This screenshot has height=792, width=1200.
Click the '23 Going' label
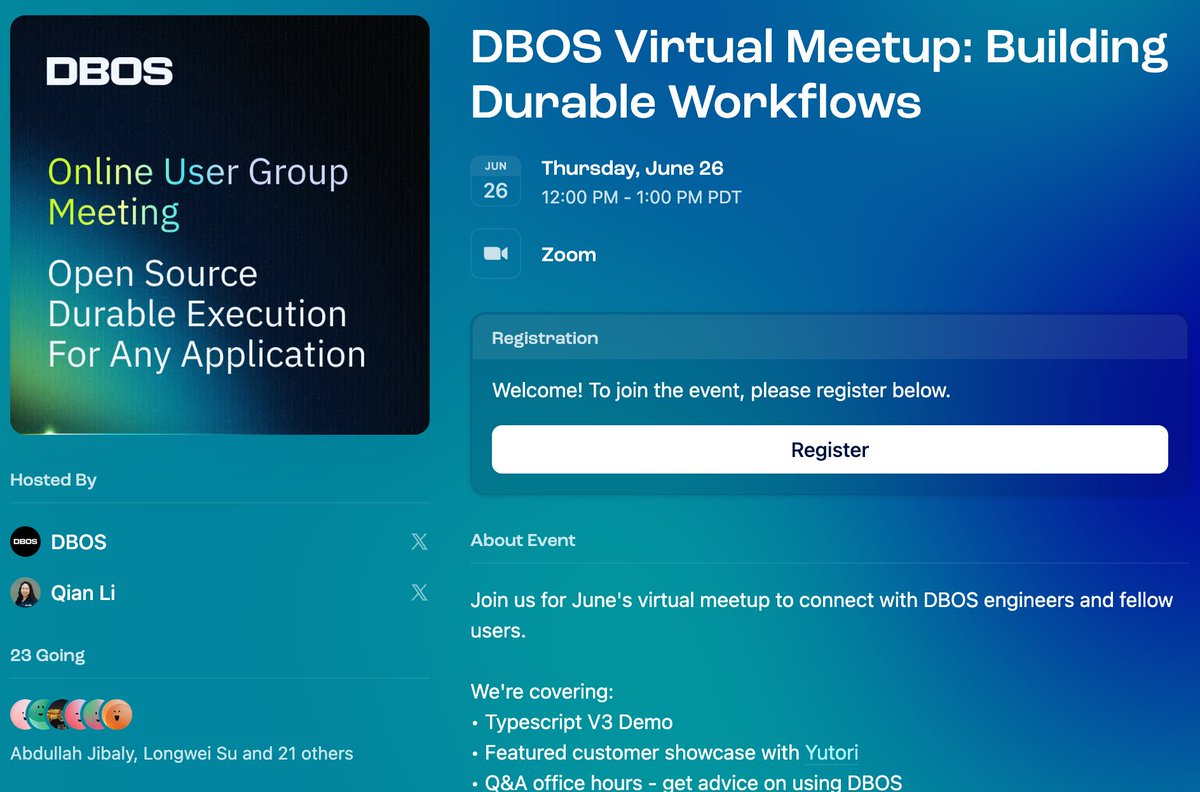[47, 656]
